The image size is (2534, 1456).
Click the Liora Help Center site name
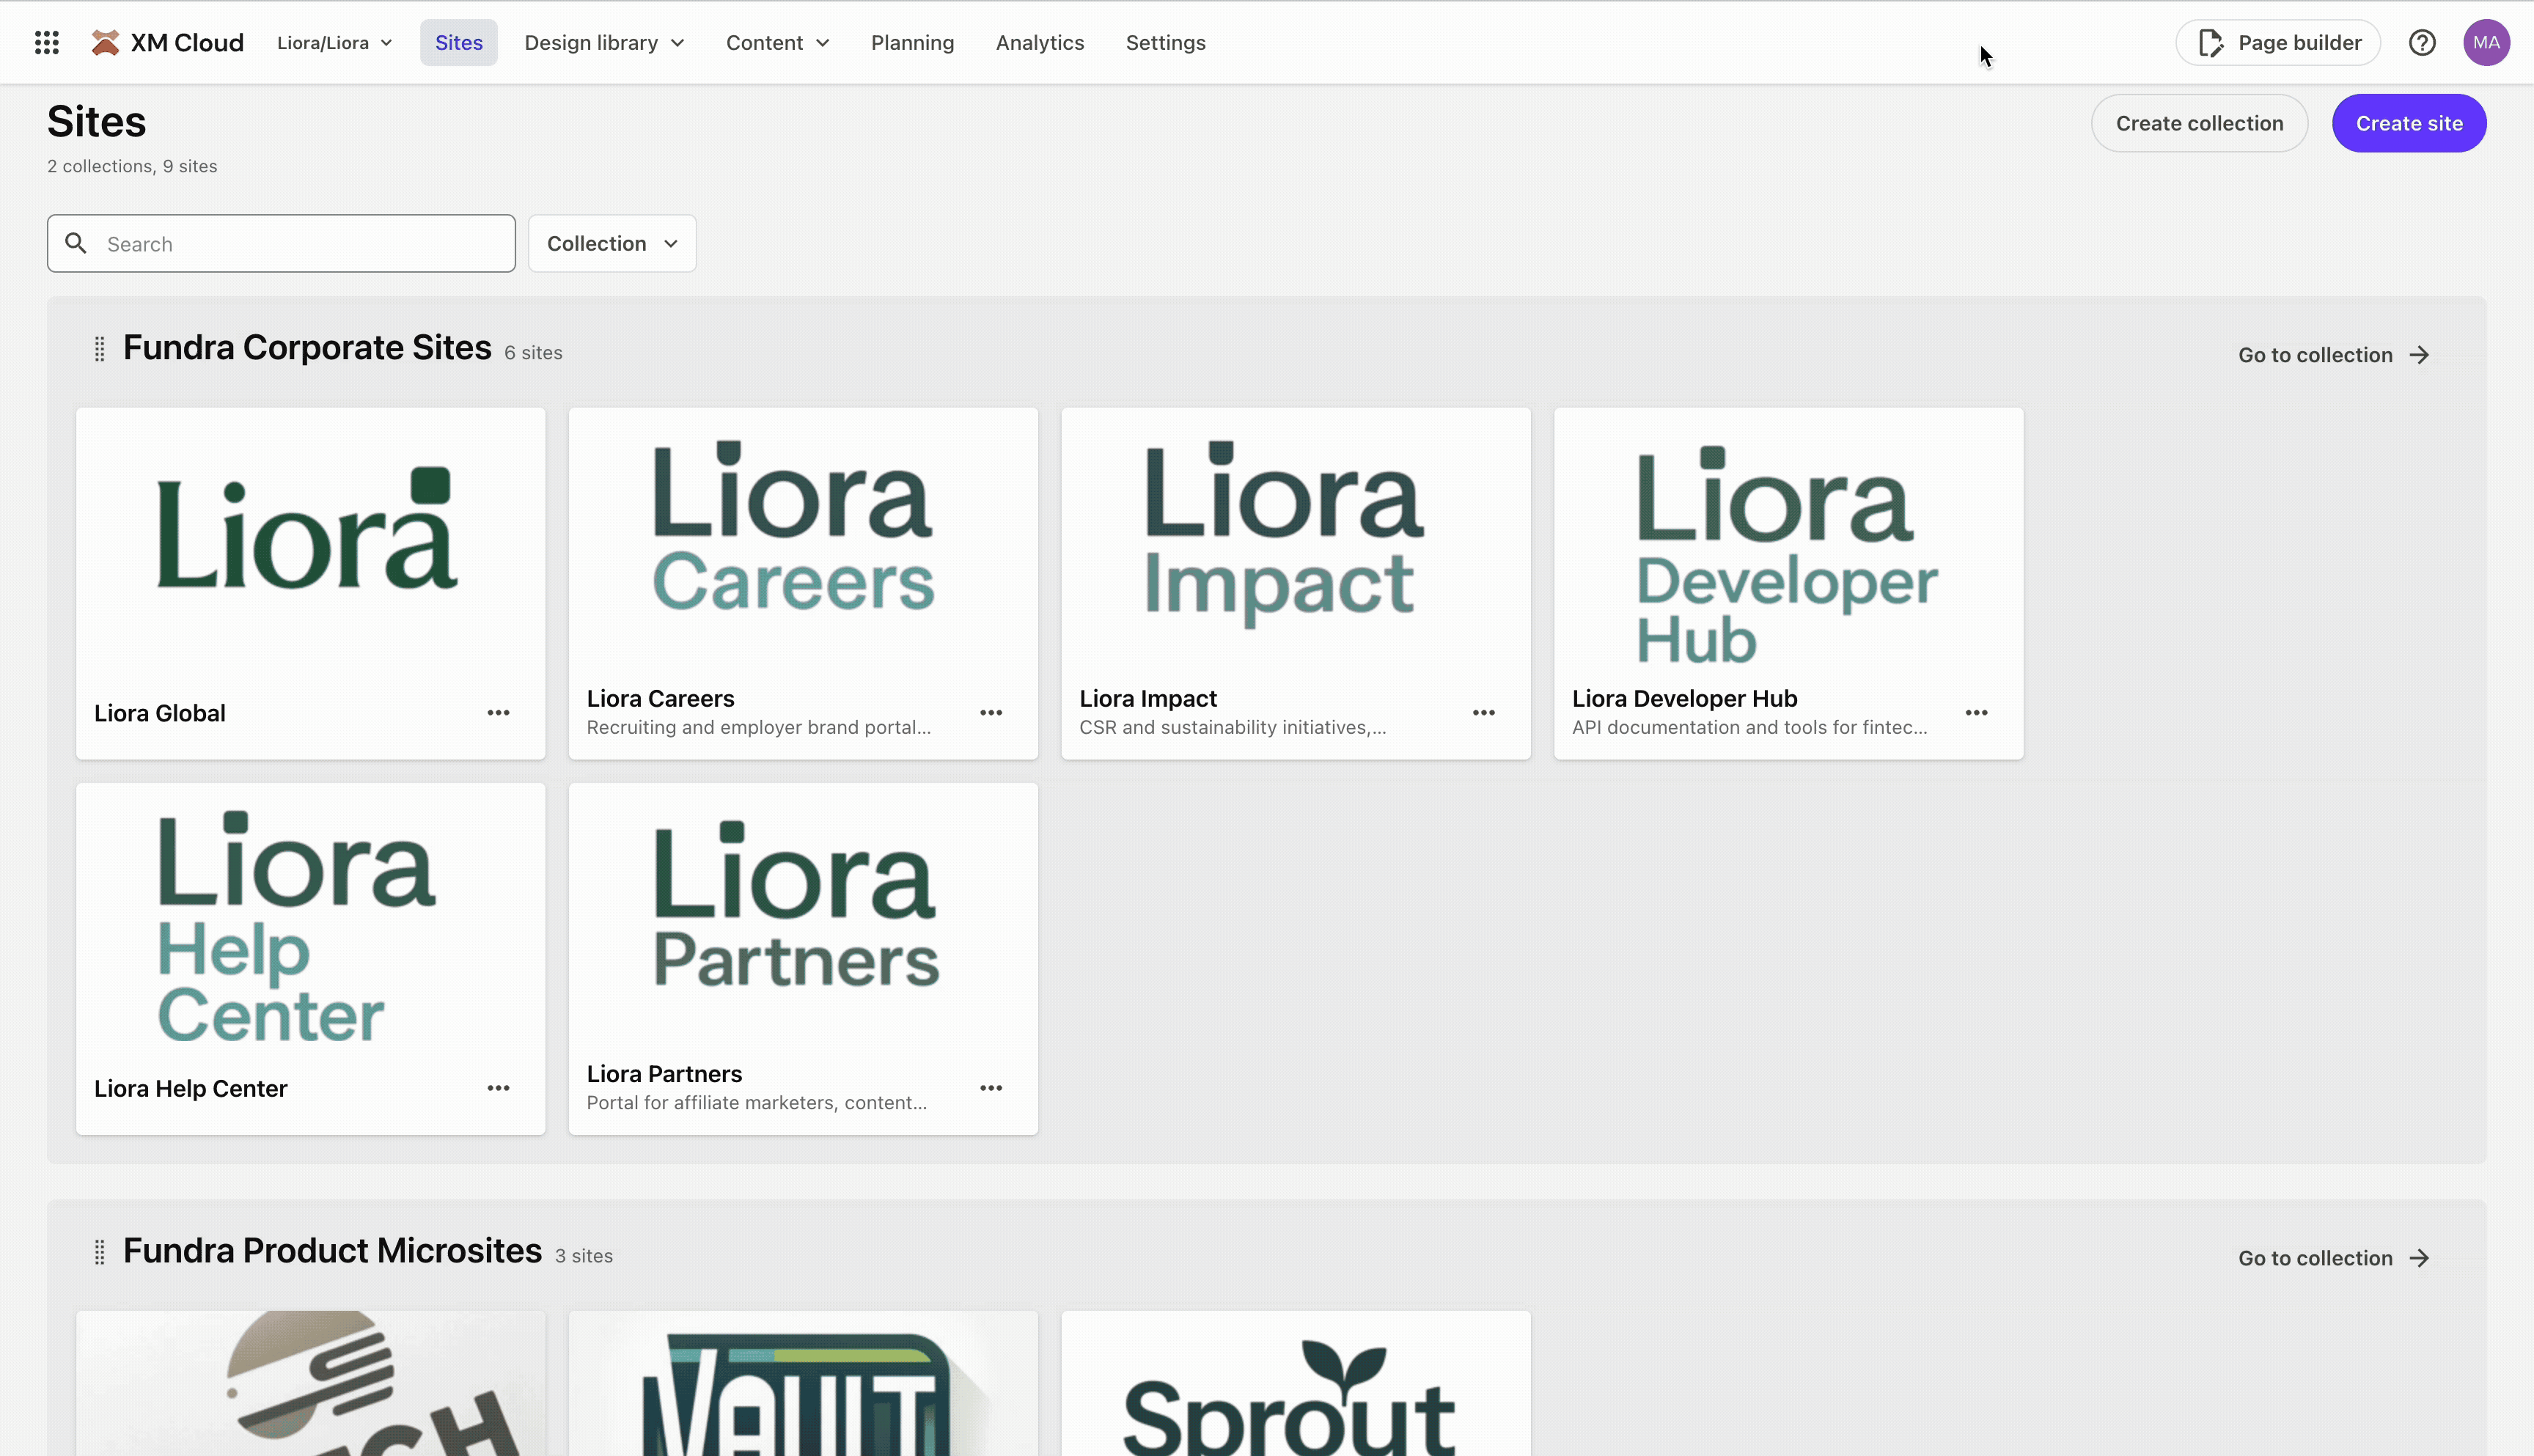point(191,1088)
